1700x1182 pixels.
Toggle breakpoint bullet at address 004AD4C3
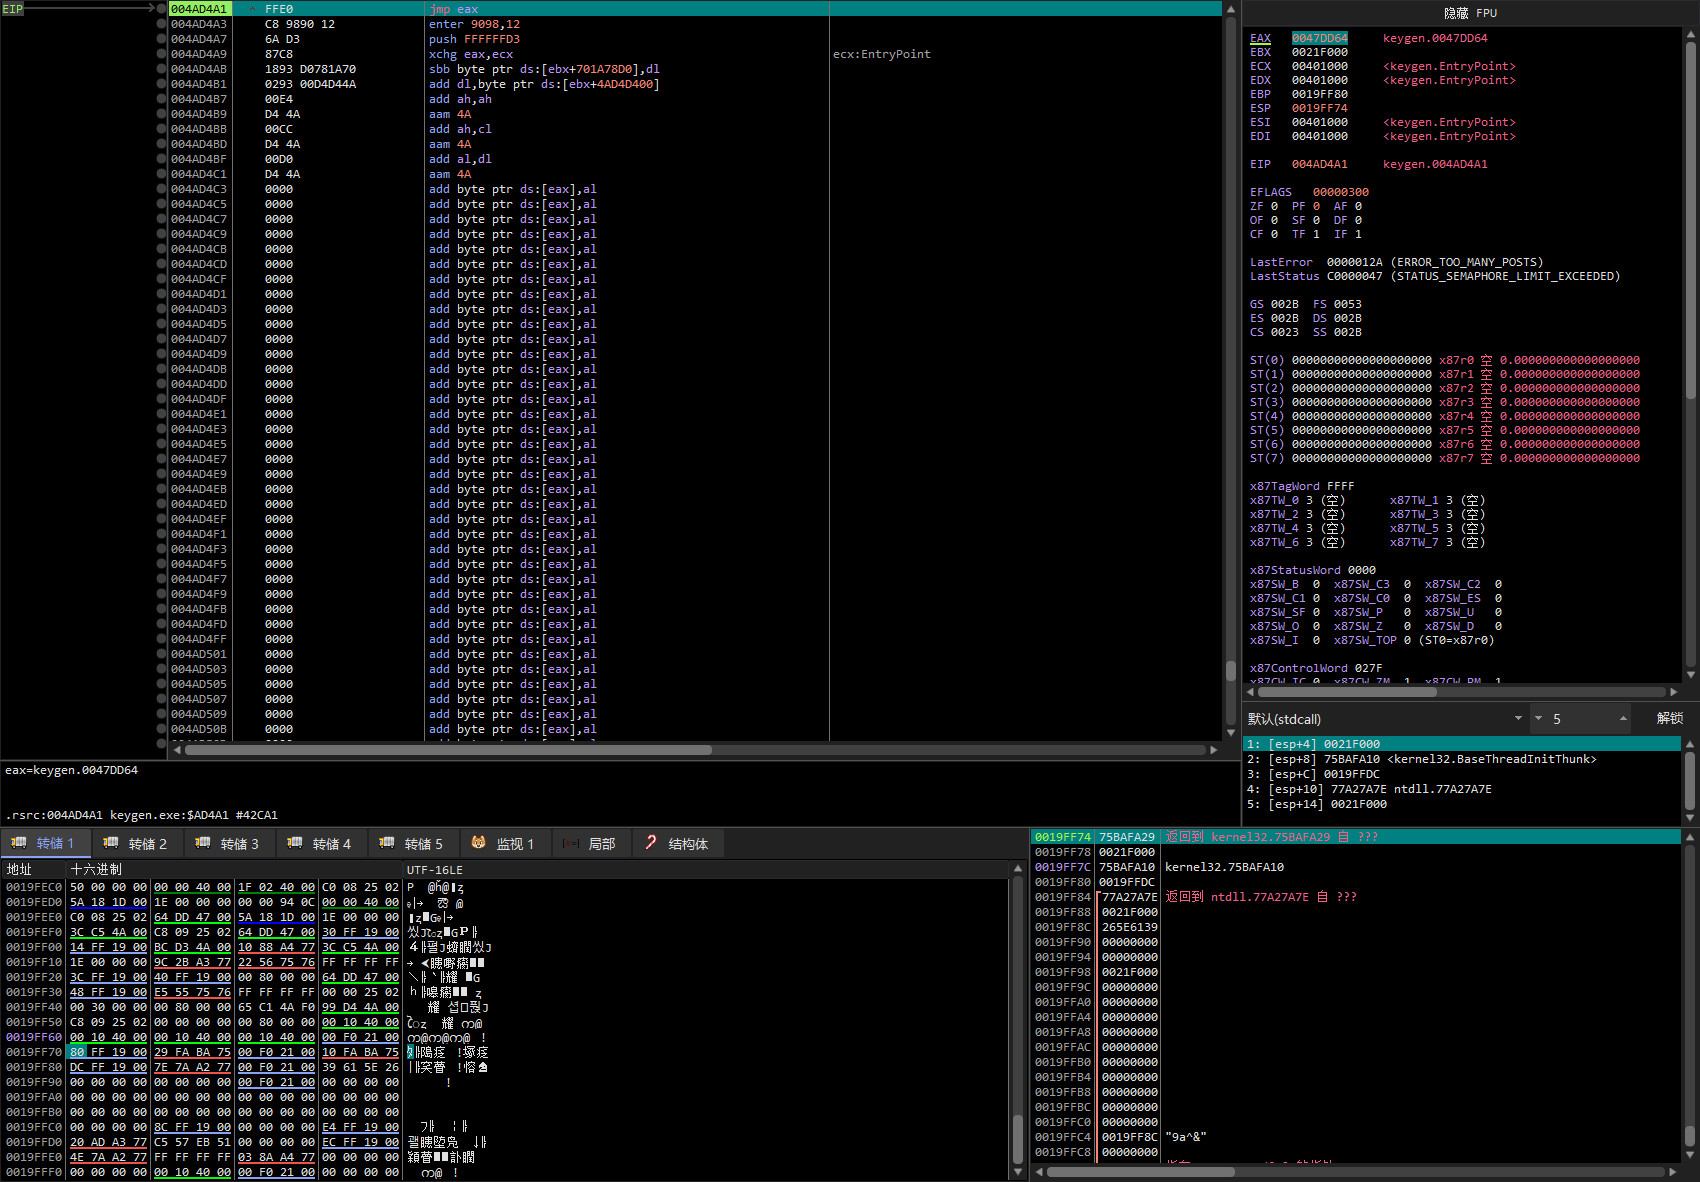point(161,189)
